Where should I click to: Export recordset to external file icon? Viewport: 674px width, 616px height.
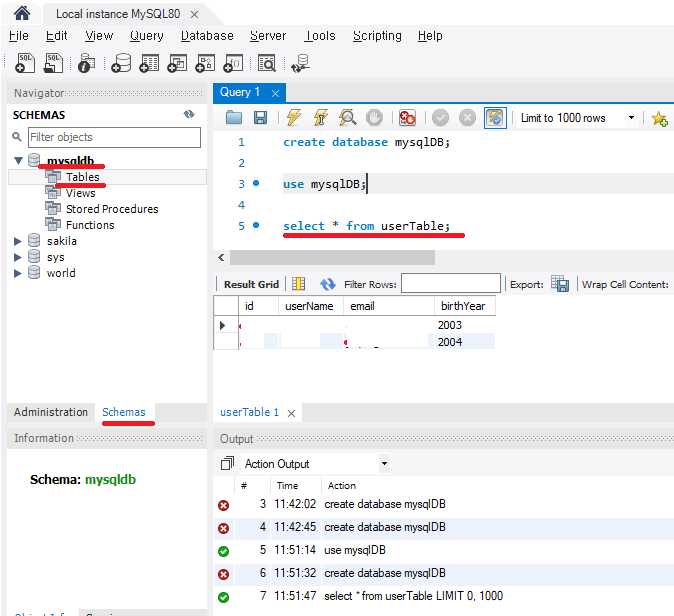560,284
